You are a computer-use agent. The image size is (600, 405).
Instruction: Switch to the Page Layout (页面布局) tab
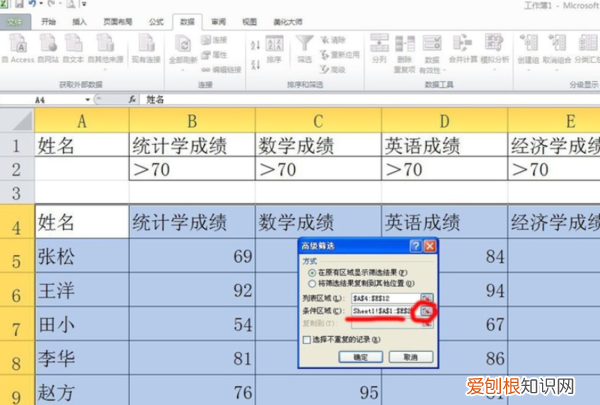click(x=118, y=22)
